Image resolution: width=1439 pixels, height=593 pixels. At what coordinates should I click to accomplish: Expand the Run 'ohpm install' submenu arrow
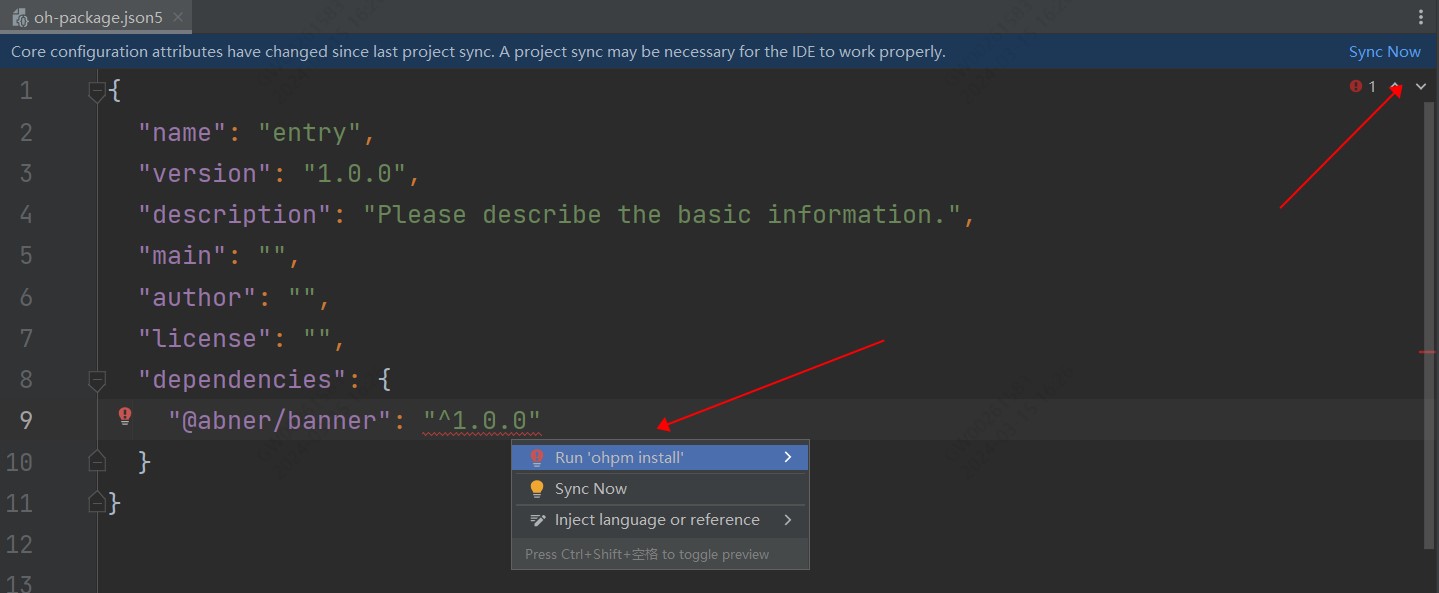(788, 457)
